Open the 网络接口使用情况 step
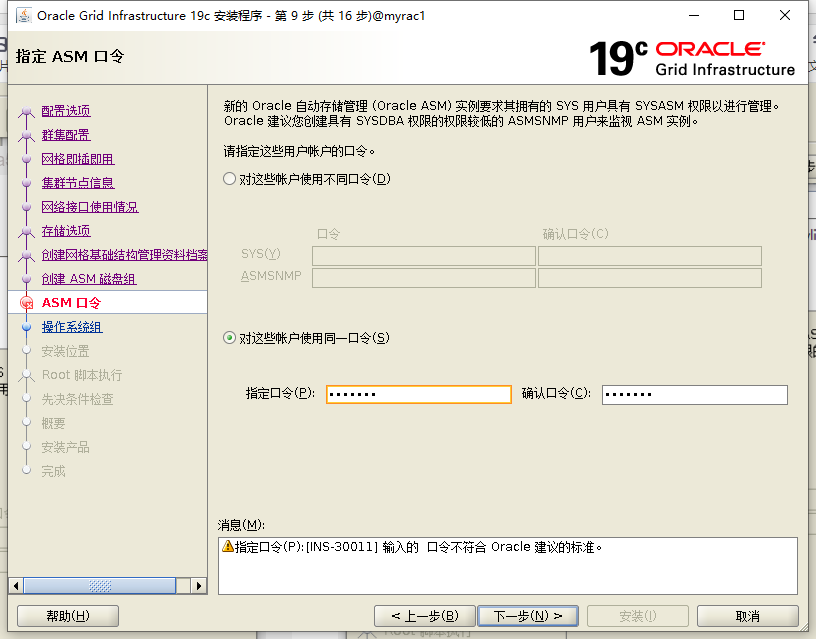The height and width of the screenshot is (639, 816). click(90, 207)
